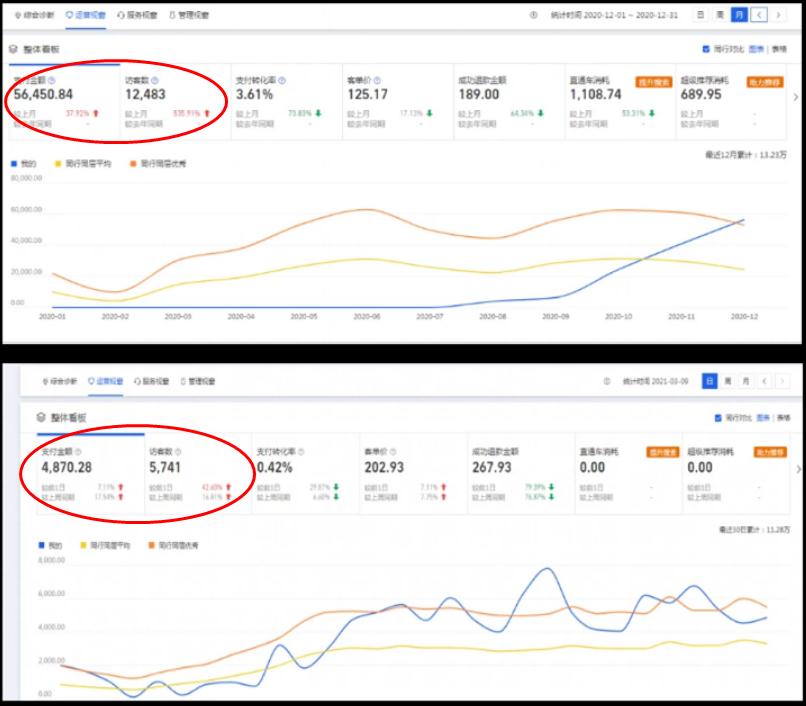Expand more metrics with top panel right chevron
Image resolution: width=806 pixels, height=706 pixels.
pyautogui.click(x=796, y=97)
